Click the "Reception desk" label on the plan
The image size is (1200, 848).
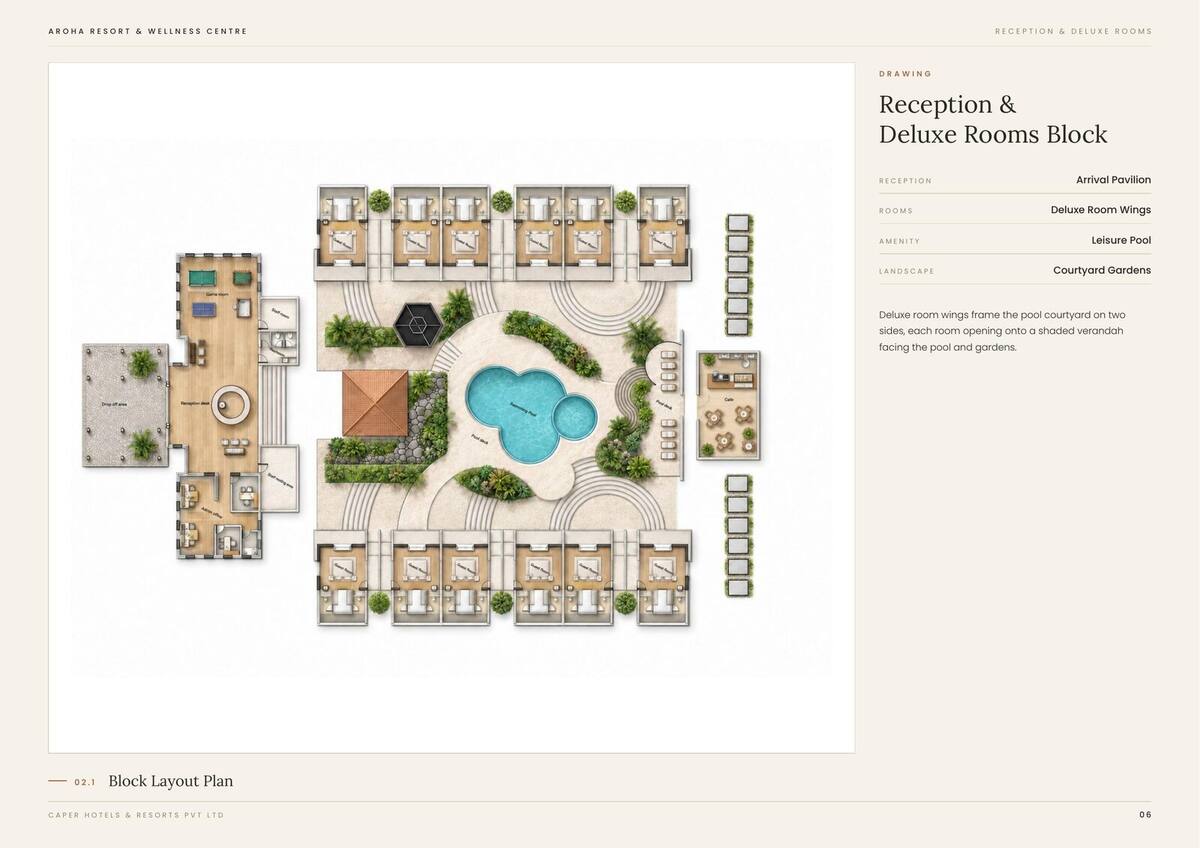[194, 404]
